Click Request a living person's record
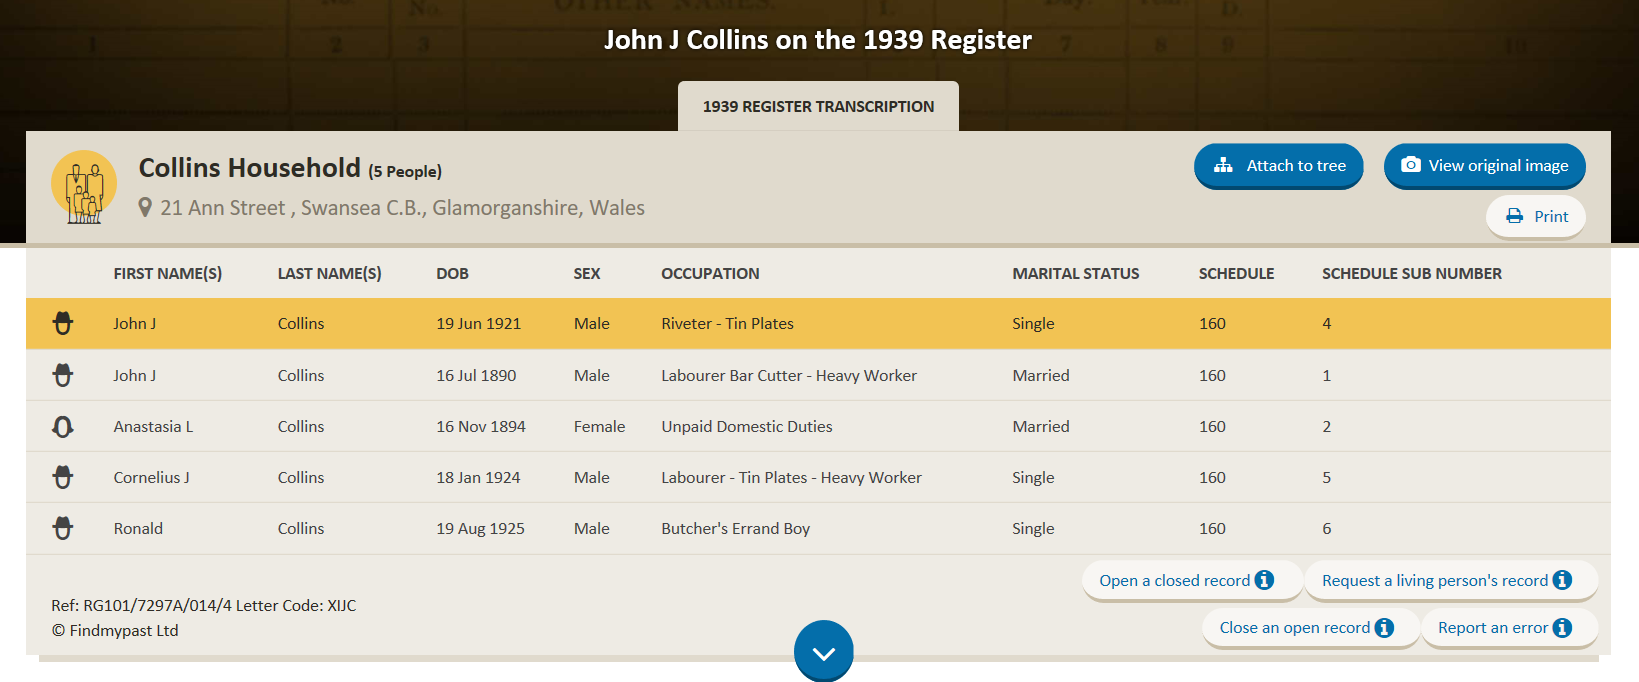Viewport: 1639px width, 682px height. (1451, 580)
